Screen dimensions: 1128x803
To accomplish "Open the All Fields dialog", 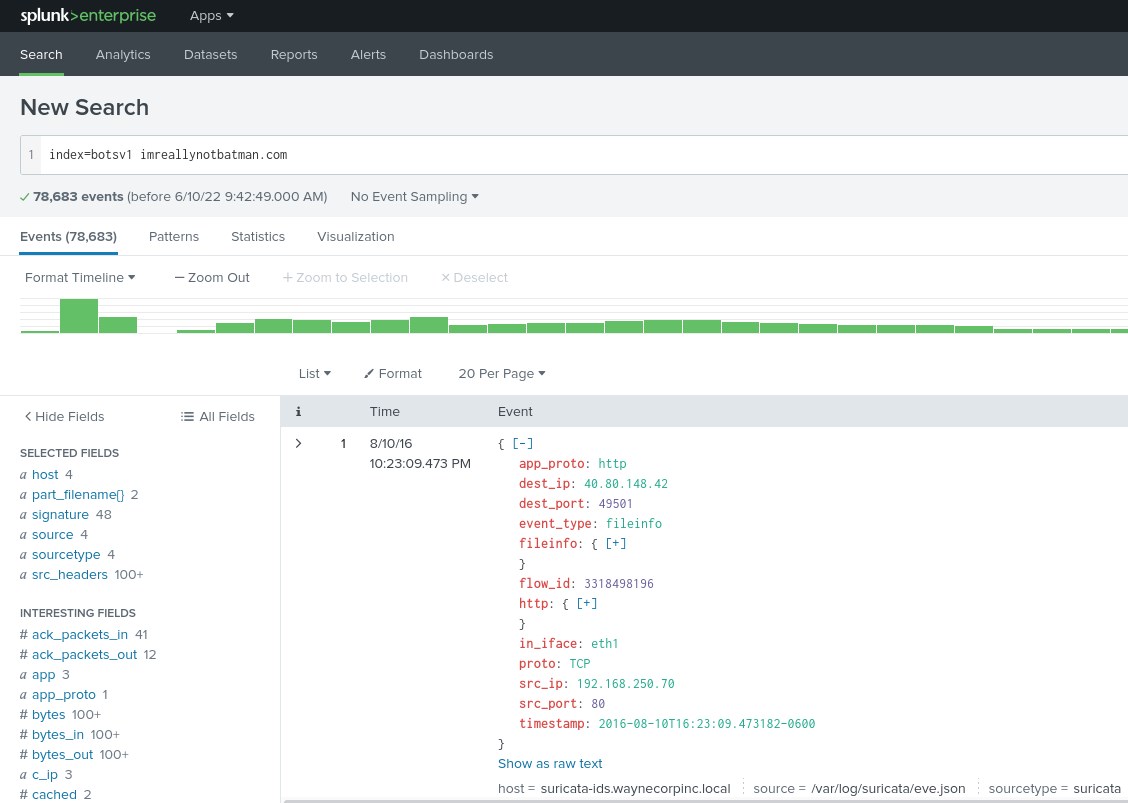I will click(x=217, y=417).
